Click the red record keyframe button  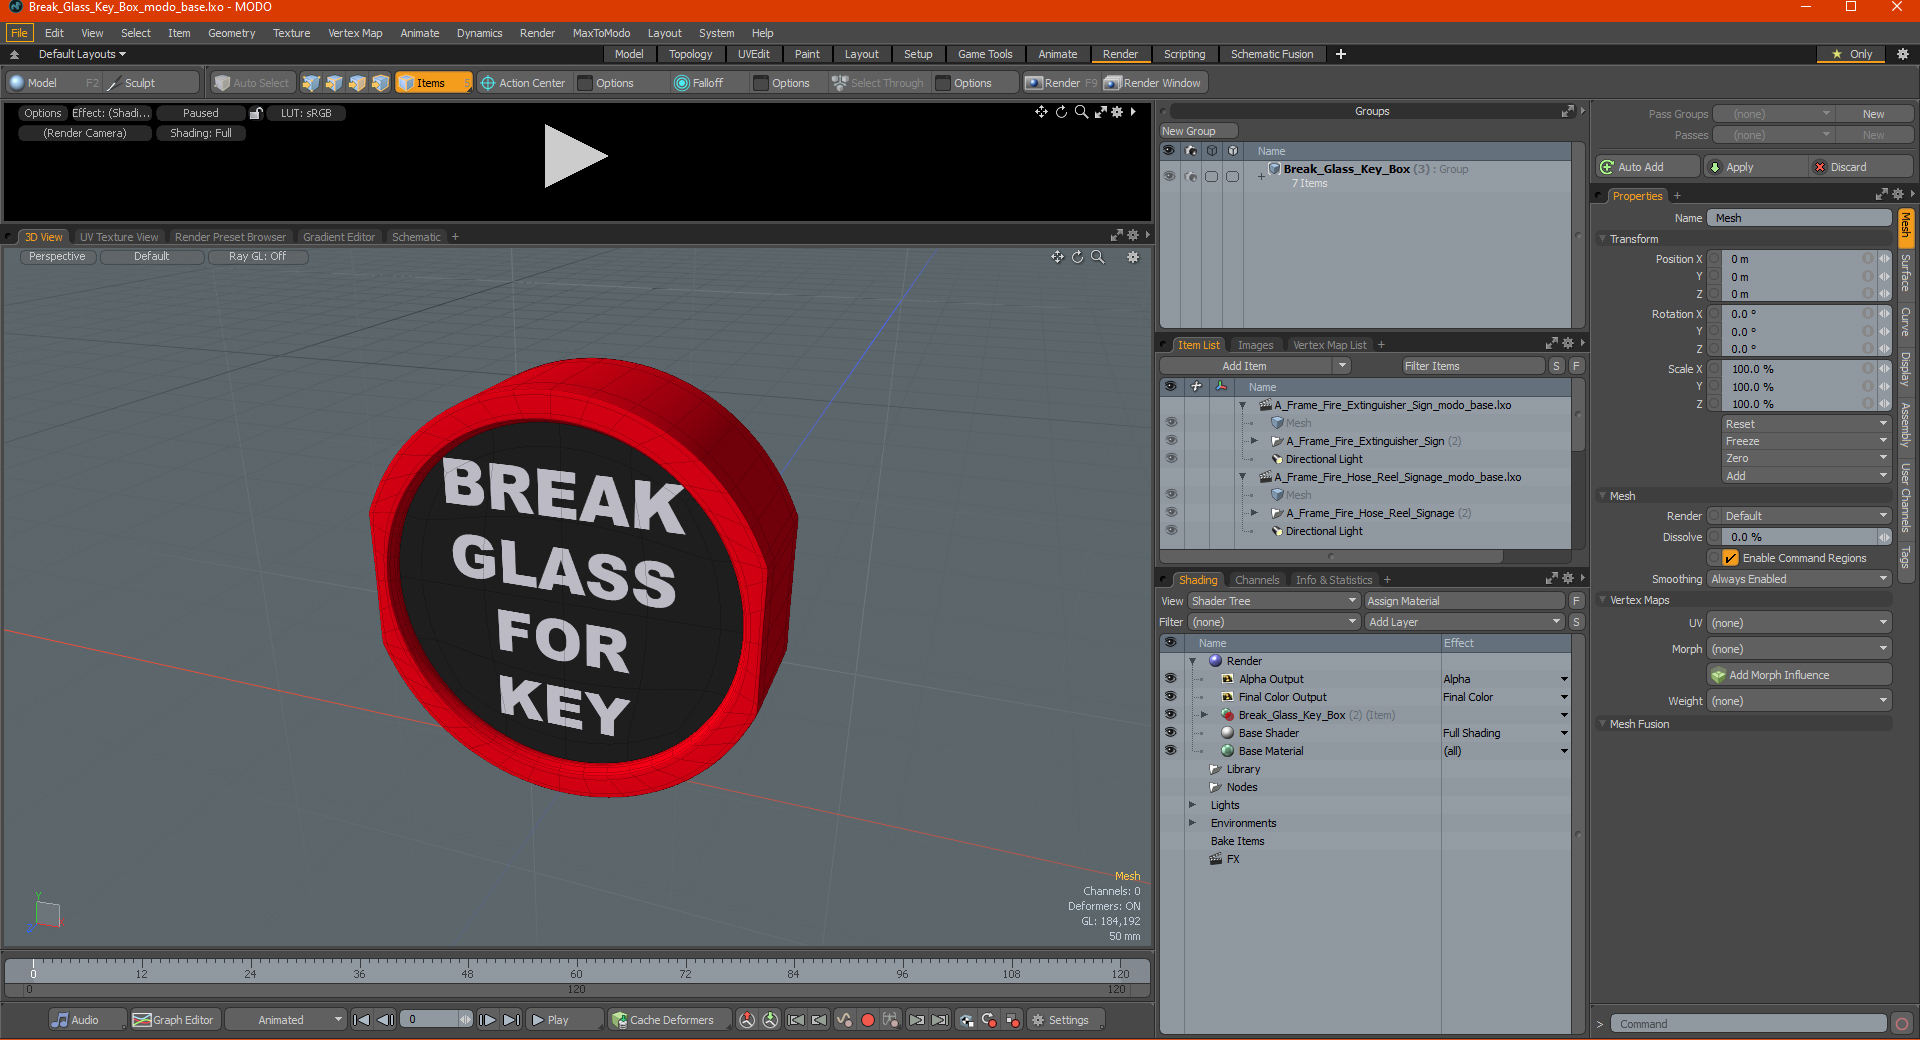[x=868, y=1020]
